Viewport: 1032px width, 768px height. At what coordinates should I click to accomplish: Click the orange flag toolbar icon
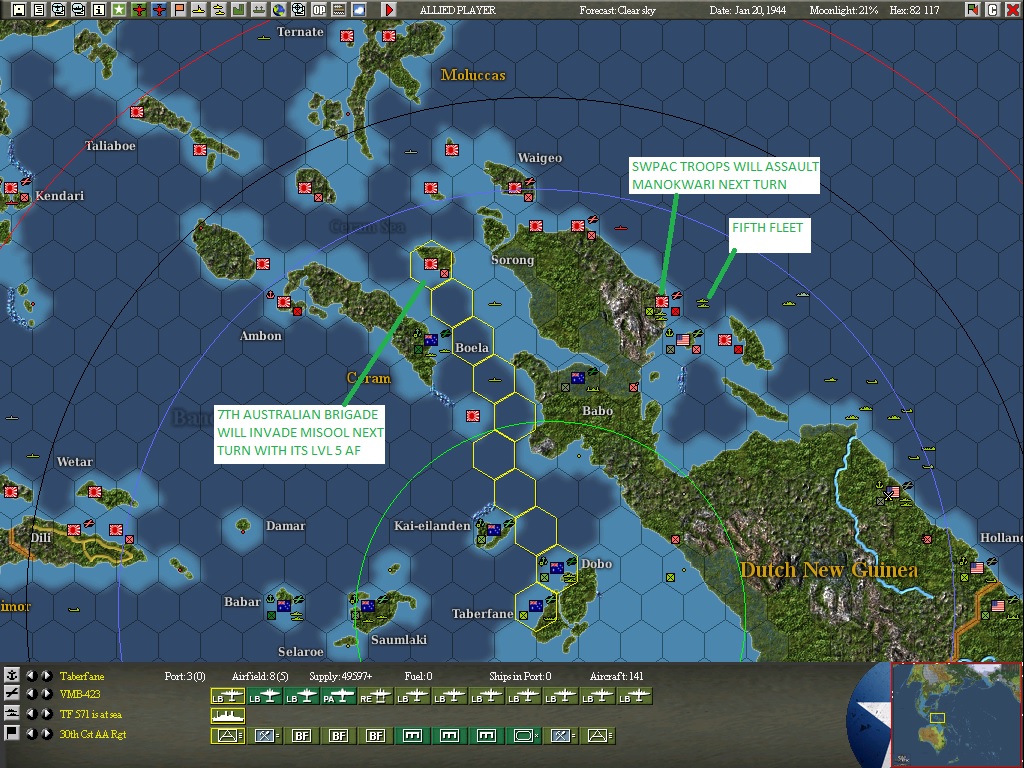(179, 9)
